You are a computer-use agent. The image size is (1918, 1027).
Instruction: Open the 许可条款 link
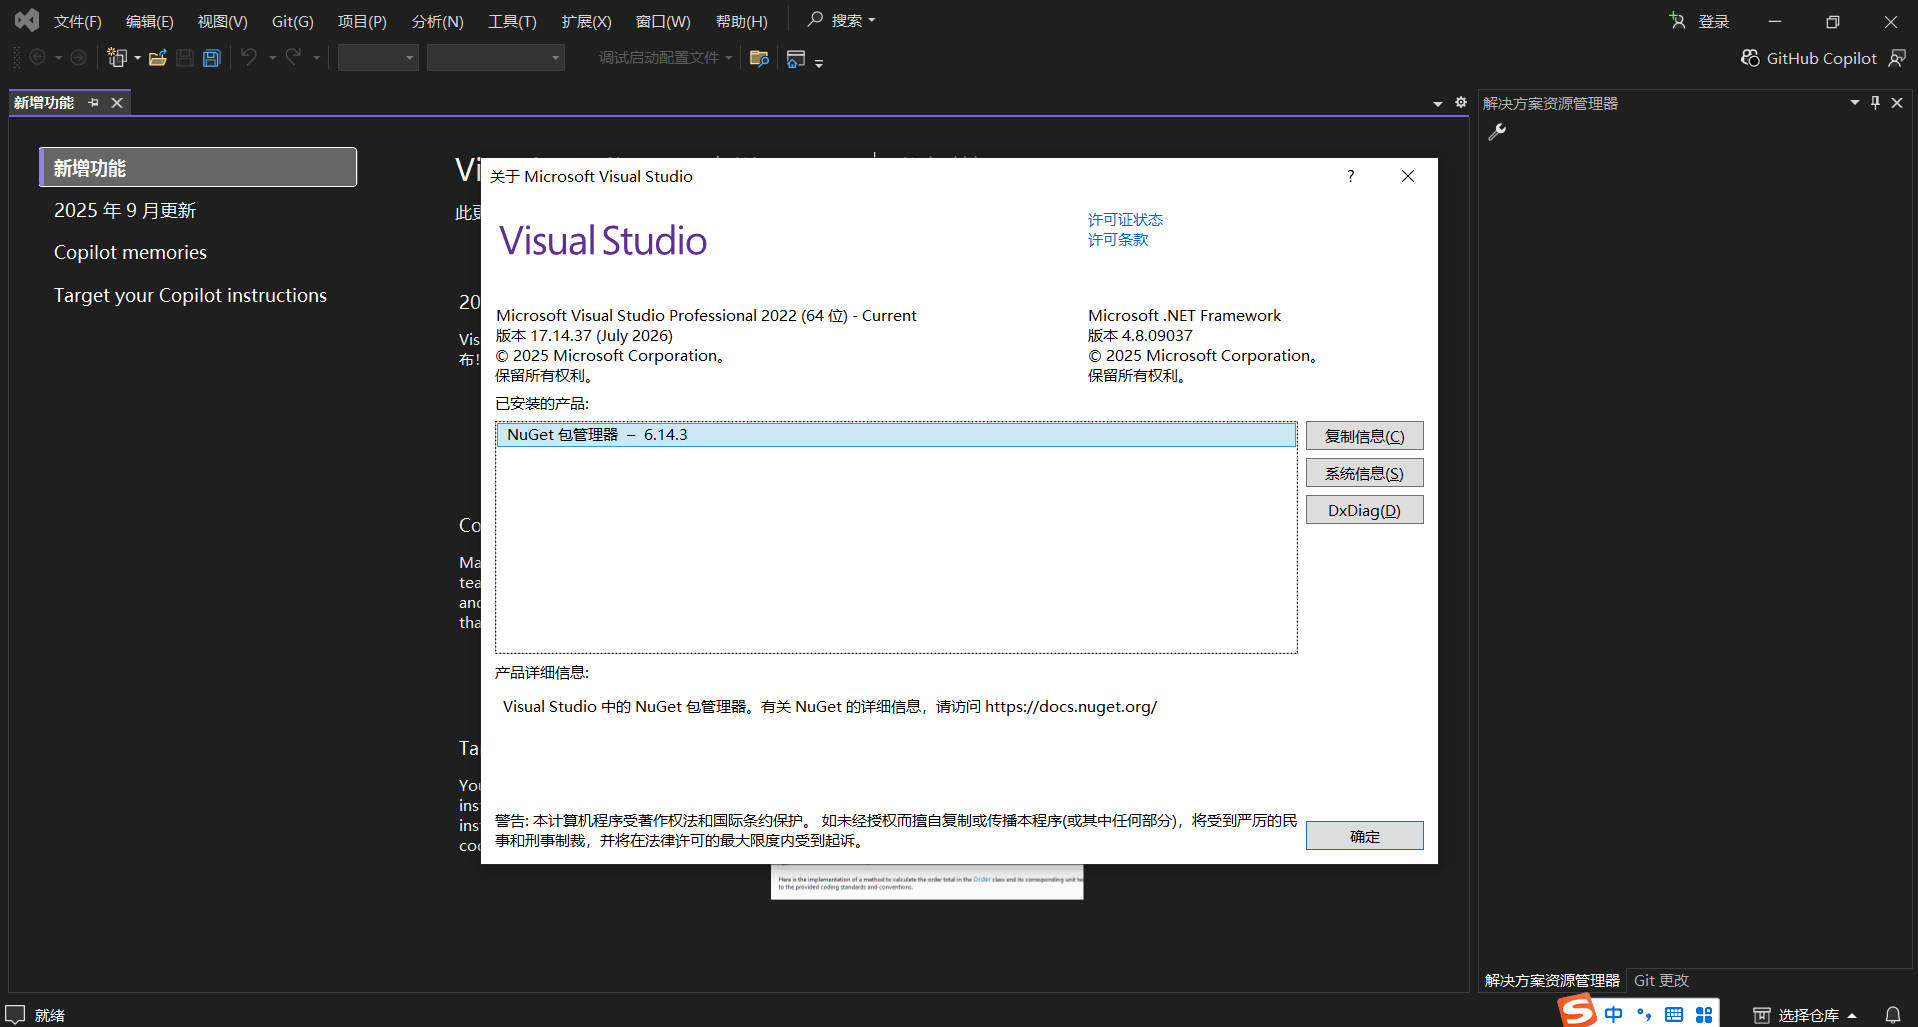[x=1118, y=239]
